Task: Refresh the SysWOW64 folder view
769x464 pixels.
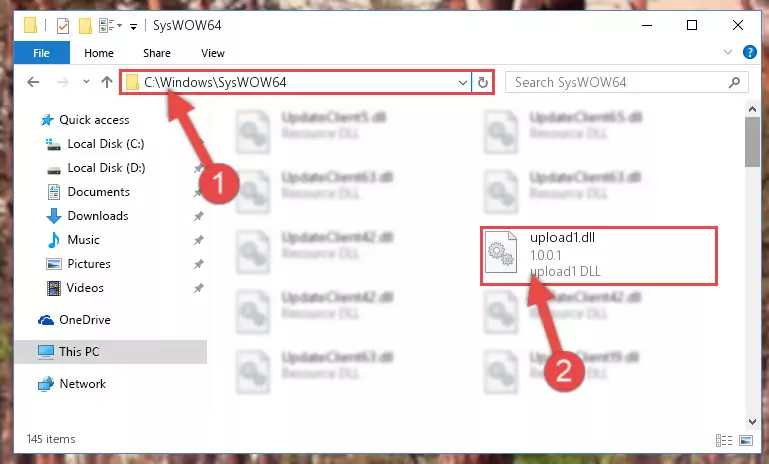Action: [x=483, y=82]
